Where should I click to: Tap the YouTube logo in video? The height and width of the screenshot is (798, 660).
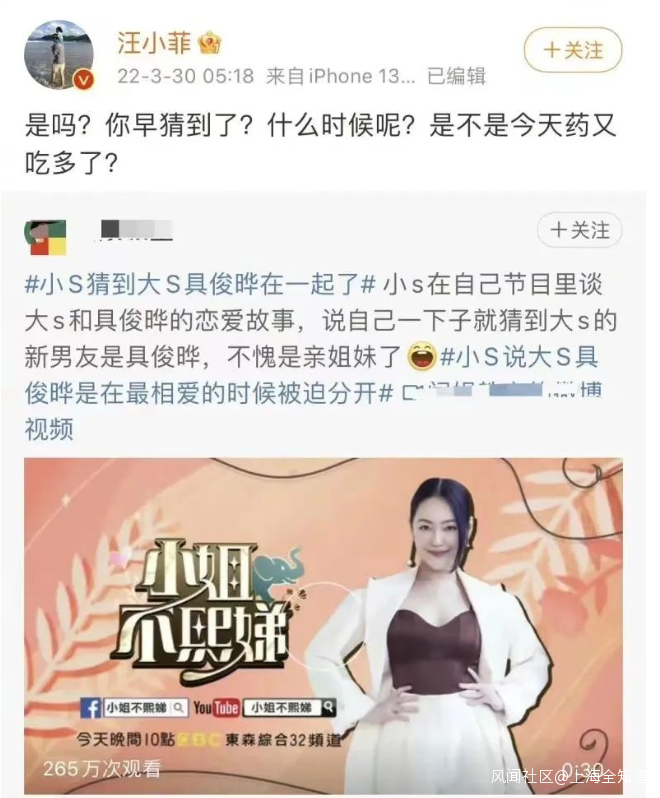click(216, 708)
